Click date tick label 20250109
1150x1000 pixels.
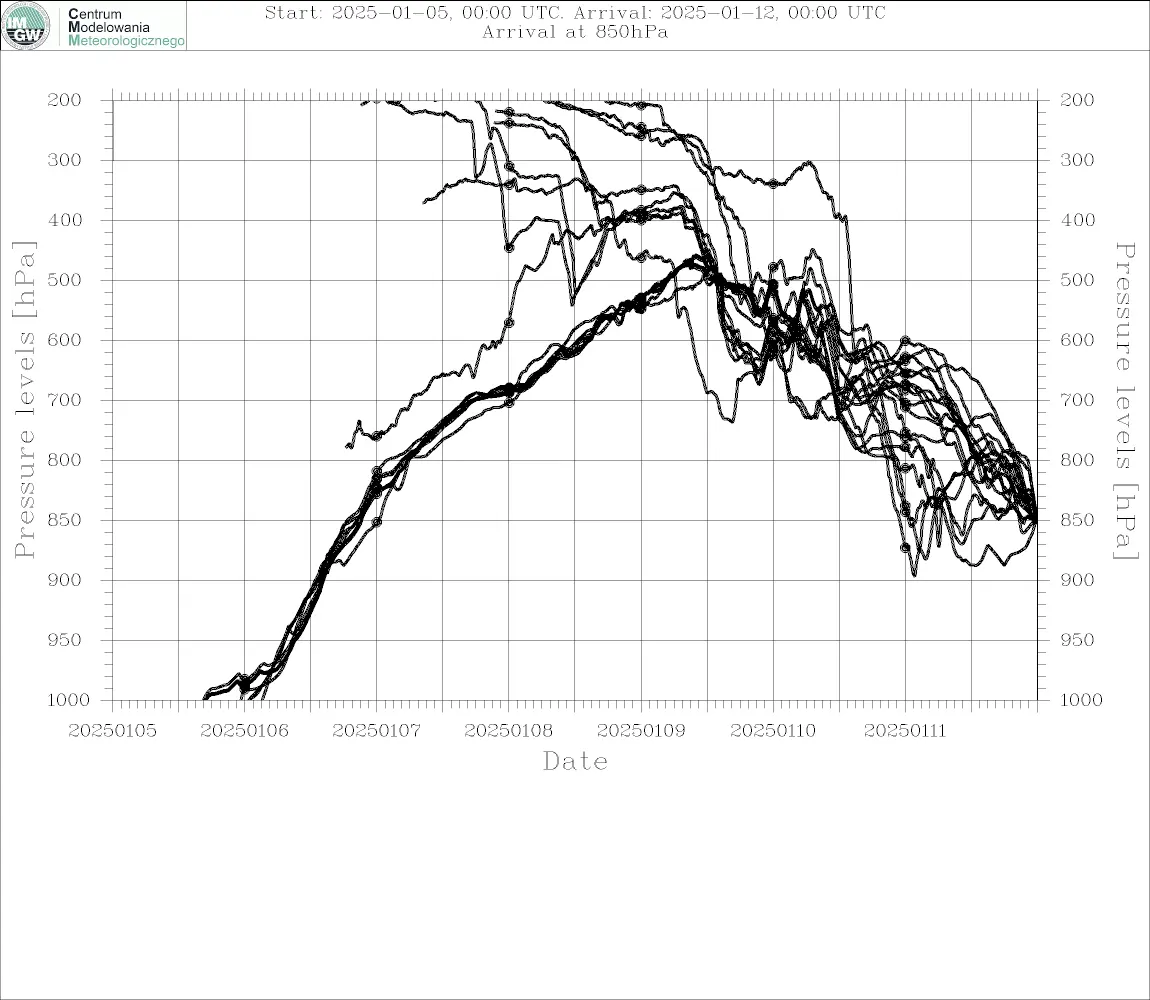click(641, 731)
